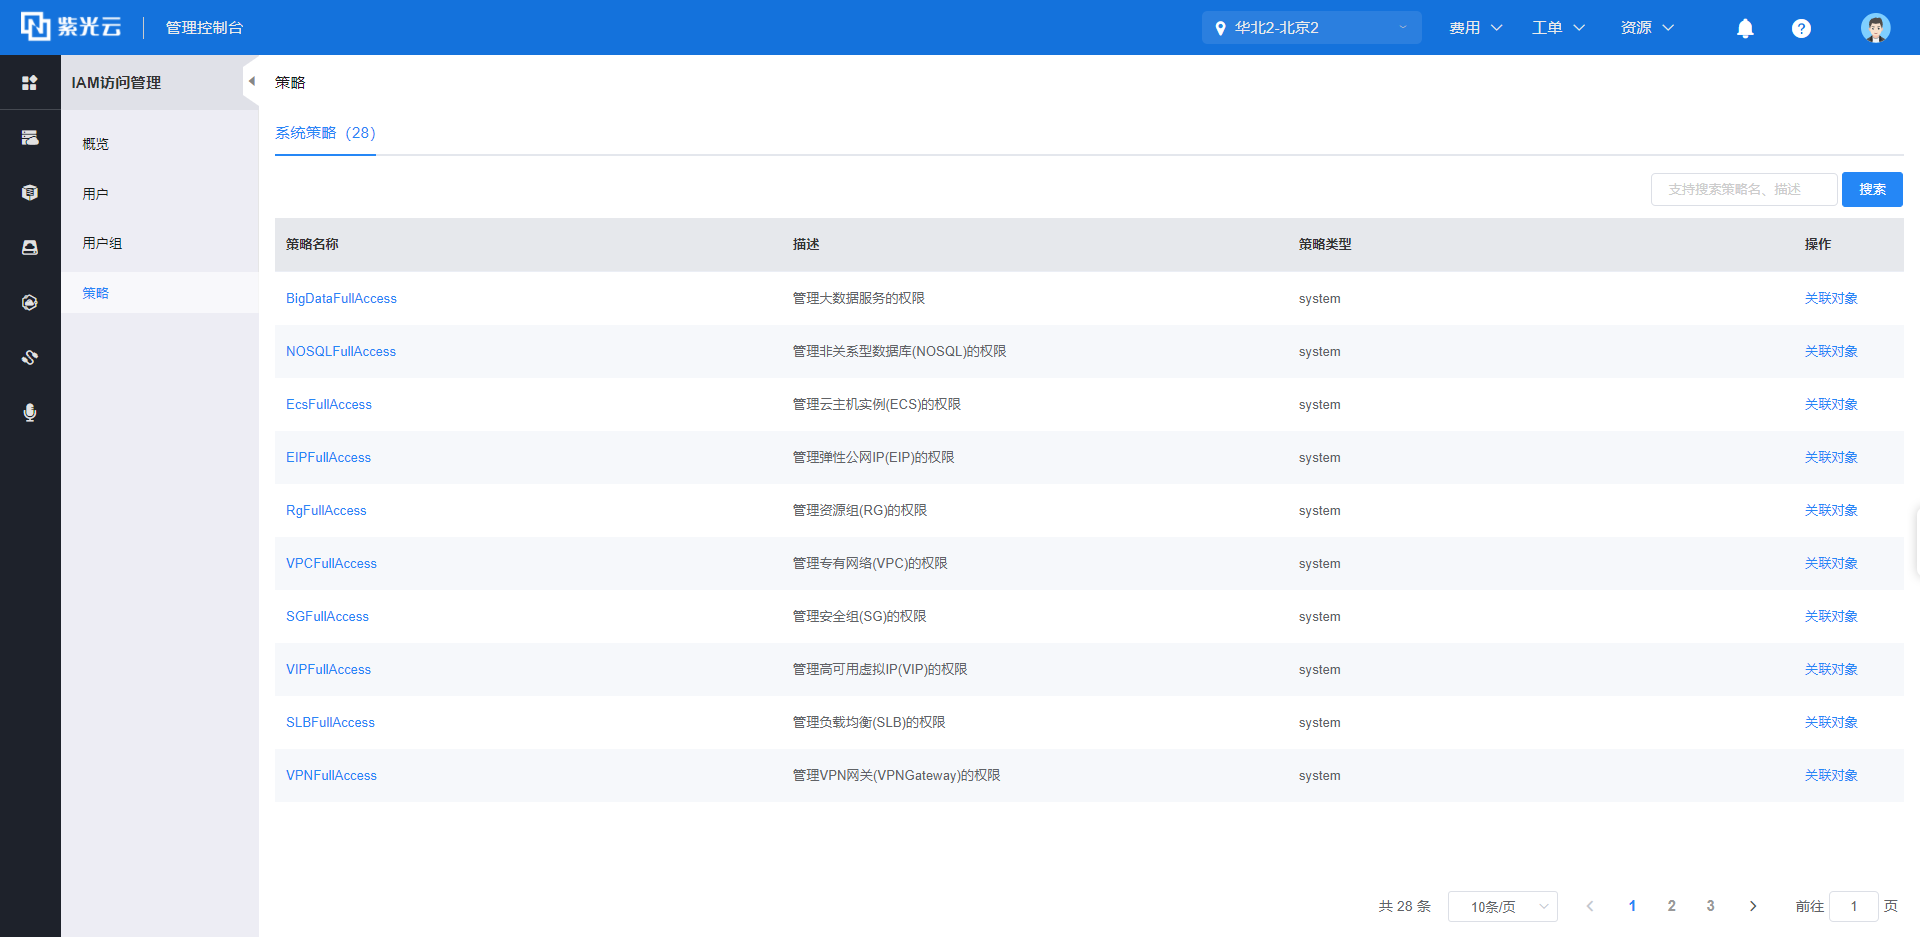Click the chain link icon in sidebar
This screenshot has width=1920, height=937.
pyautogui.click(x=30, y=357)
